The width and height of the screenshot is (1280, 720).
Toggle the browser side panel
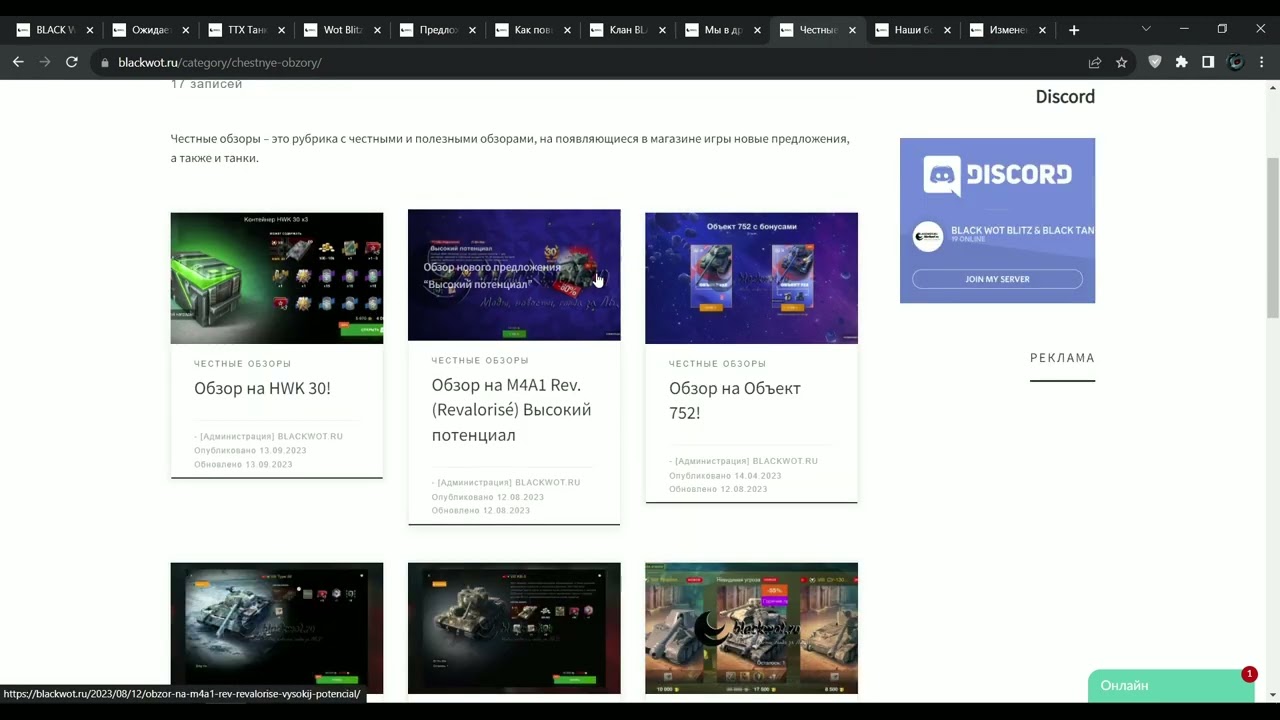point(1208,62)
